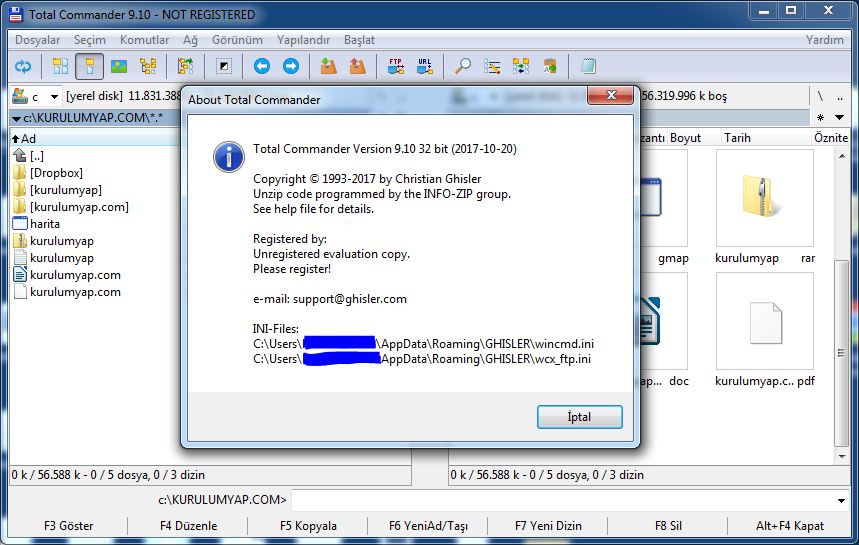This screenshot has width=859, height=545.
Task: Click the blue info icon in About dialog
Action: (x=229, y=157)
